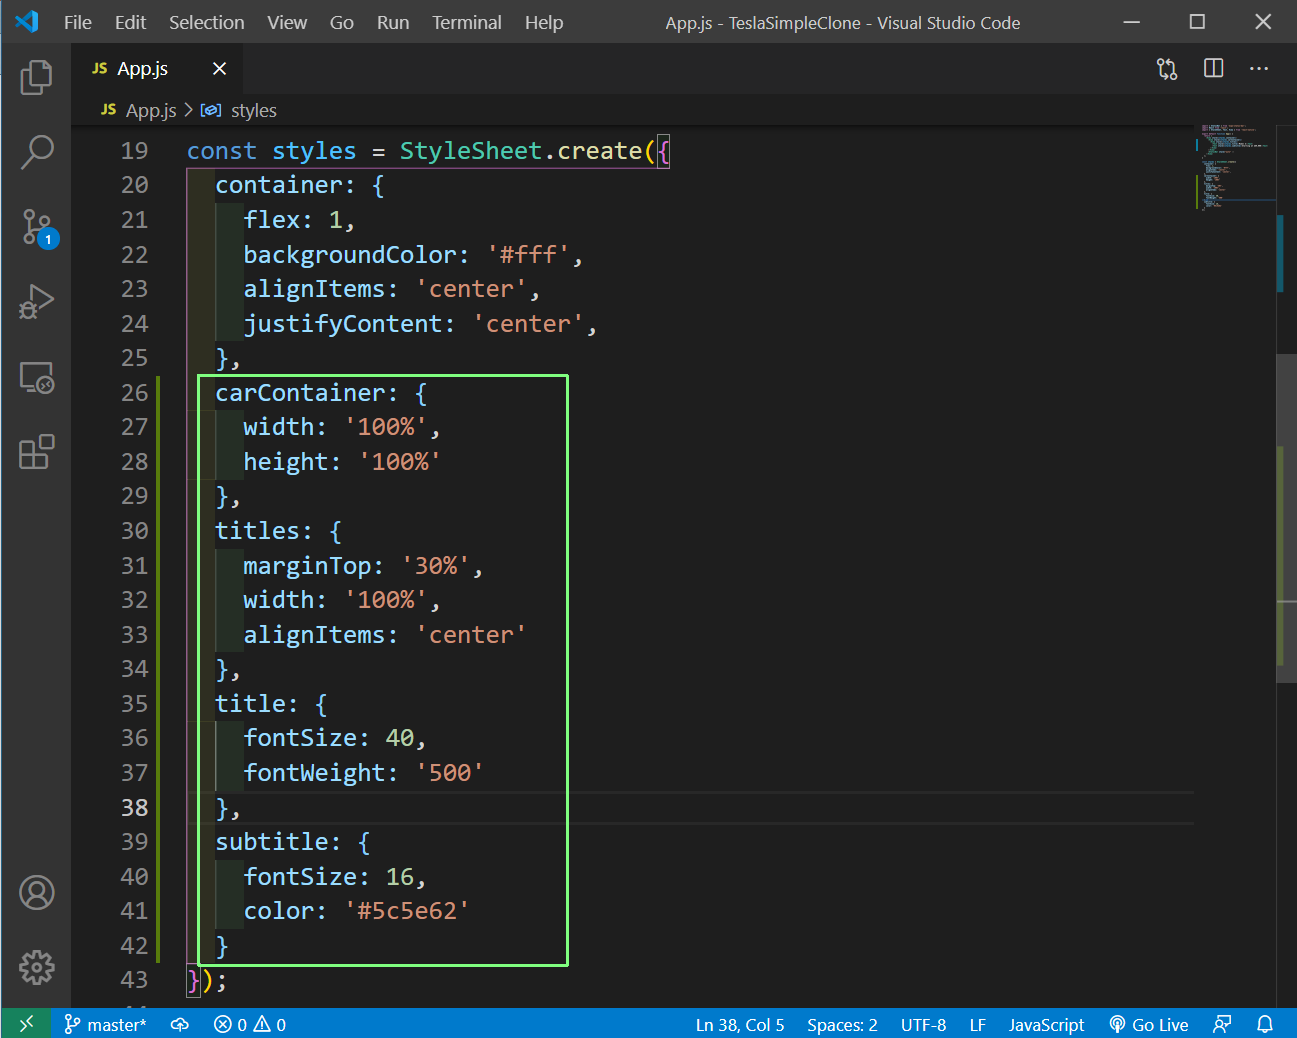This screenshot has width=1297, height=1038.
Task: Click the subtitle key on line 39
Action: 272,842
